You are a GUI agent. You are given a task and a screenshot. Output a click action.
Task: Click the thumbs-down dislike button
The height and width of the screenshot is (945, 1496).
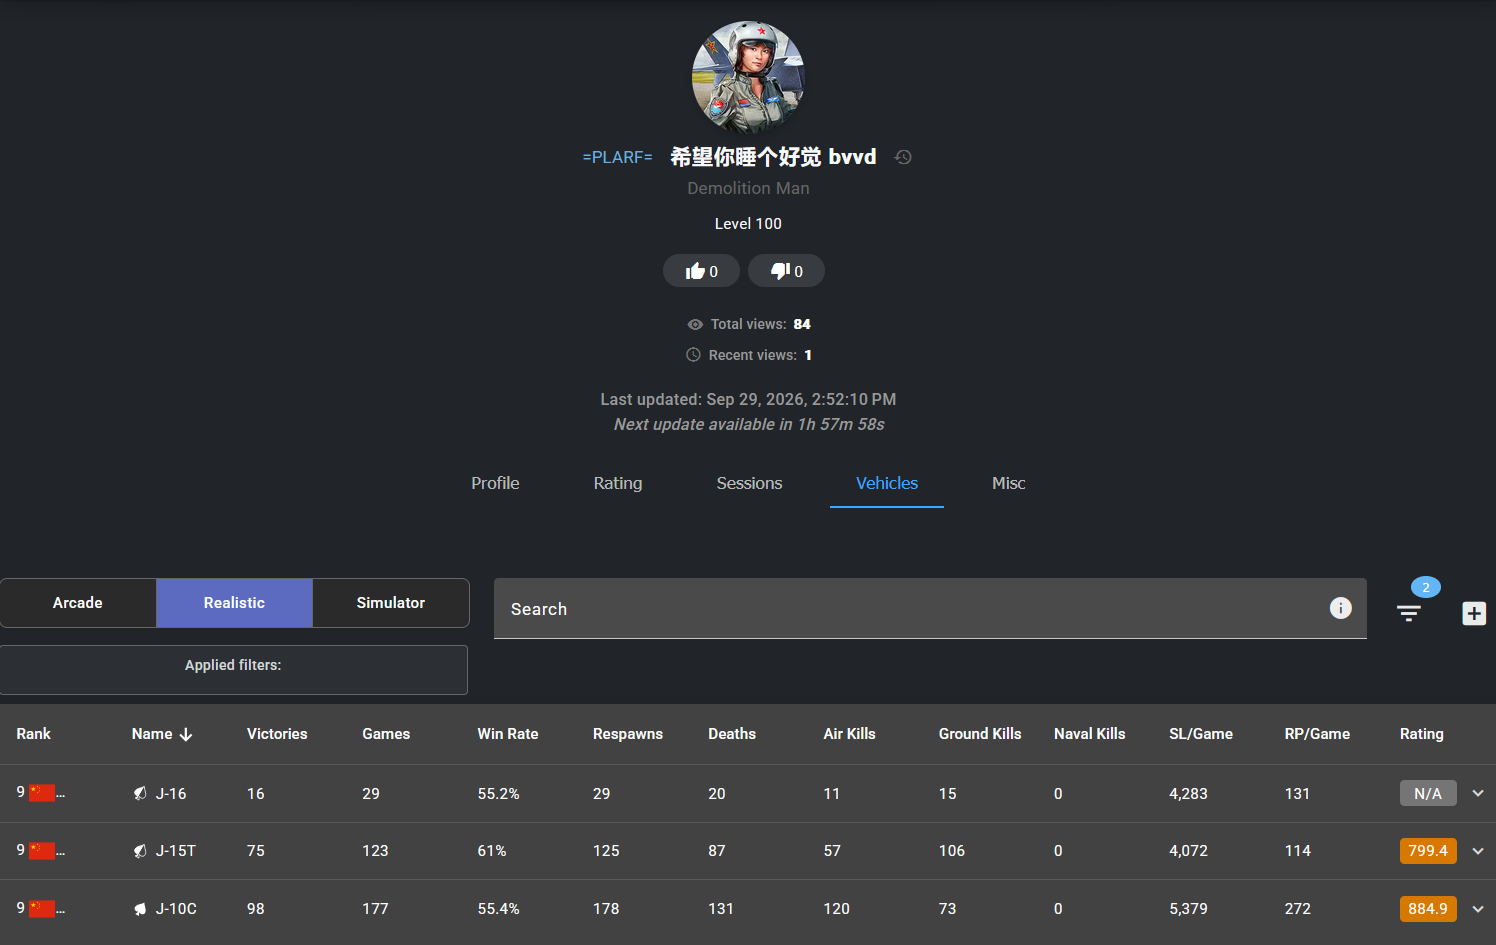point(786,271)
